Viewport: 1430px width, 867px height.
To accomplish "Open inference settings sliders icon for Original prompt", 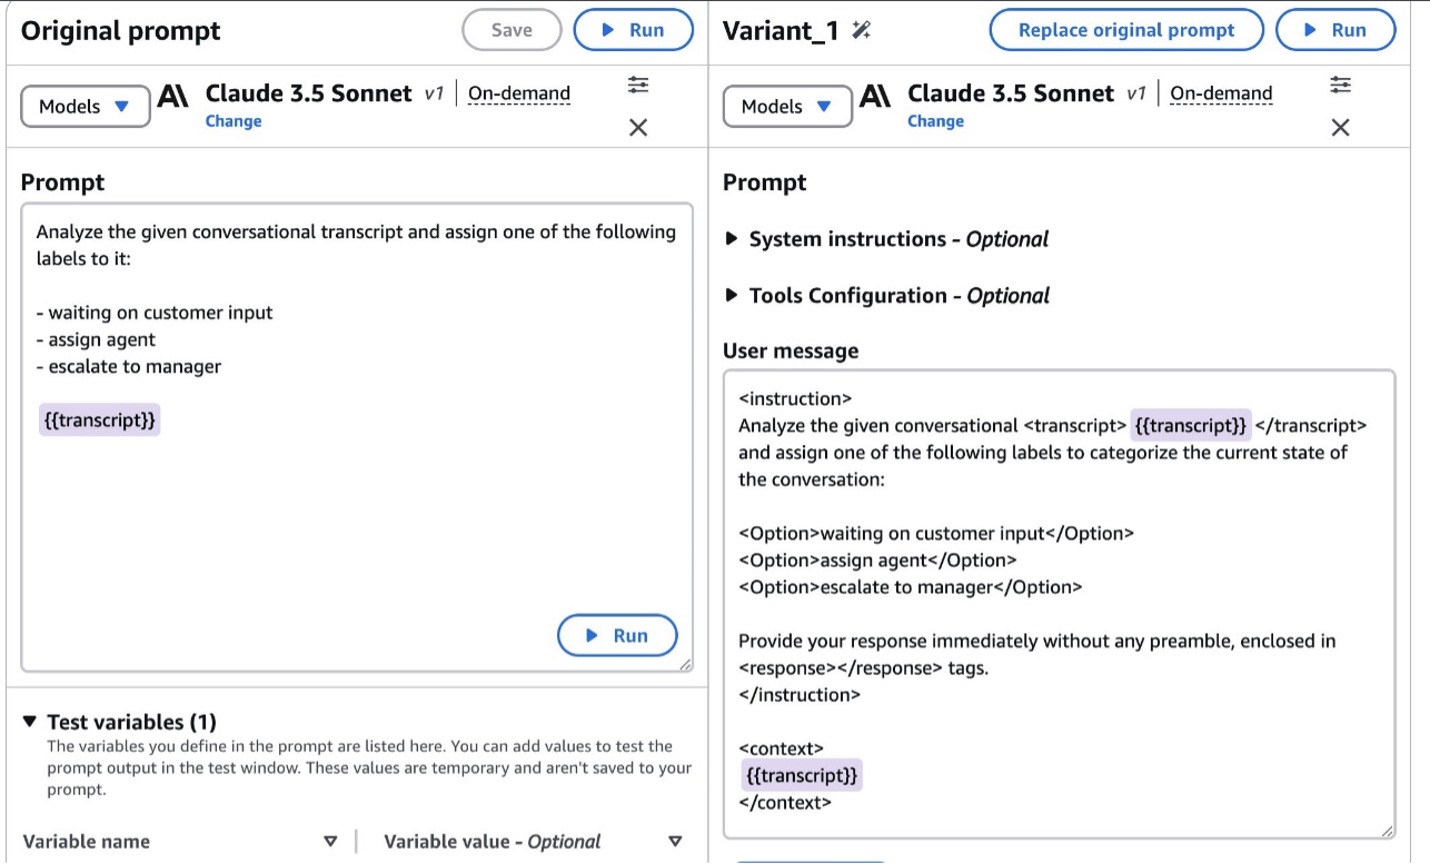I will [x=638, y=85].
